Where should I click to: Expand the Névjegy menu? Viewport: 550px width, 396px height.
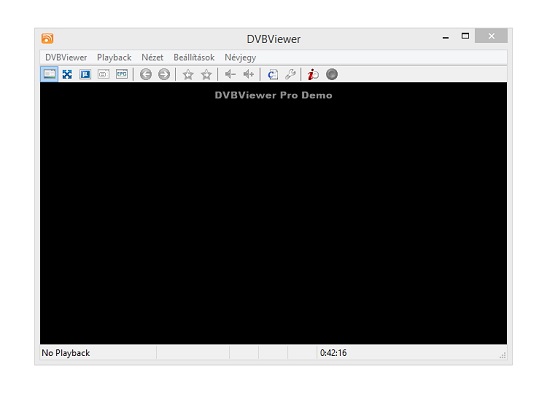[240, 58]
